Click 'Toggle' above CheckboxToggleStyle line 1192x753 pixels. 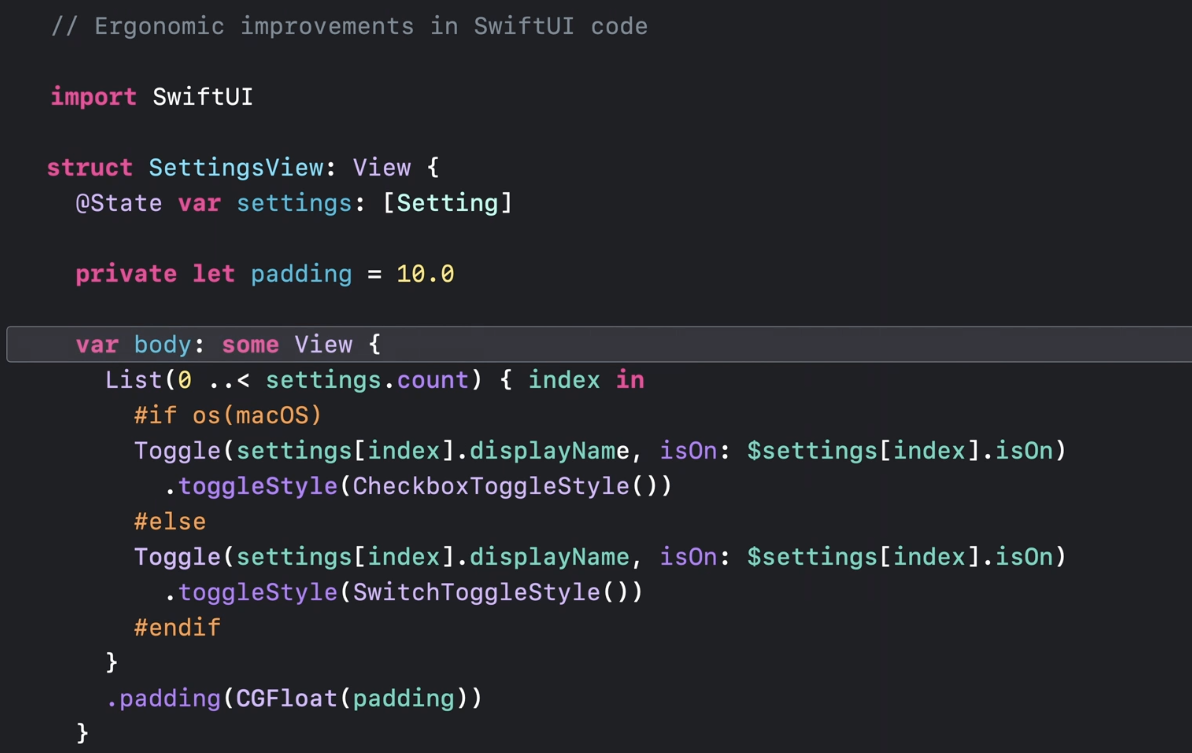tap(177, 451)
